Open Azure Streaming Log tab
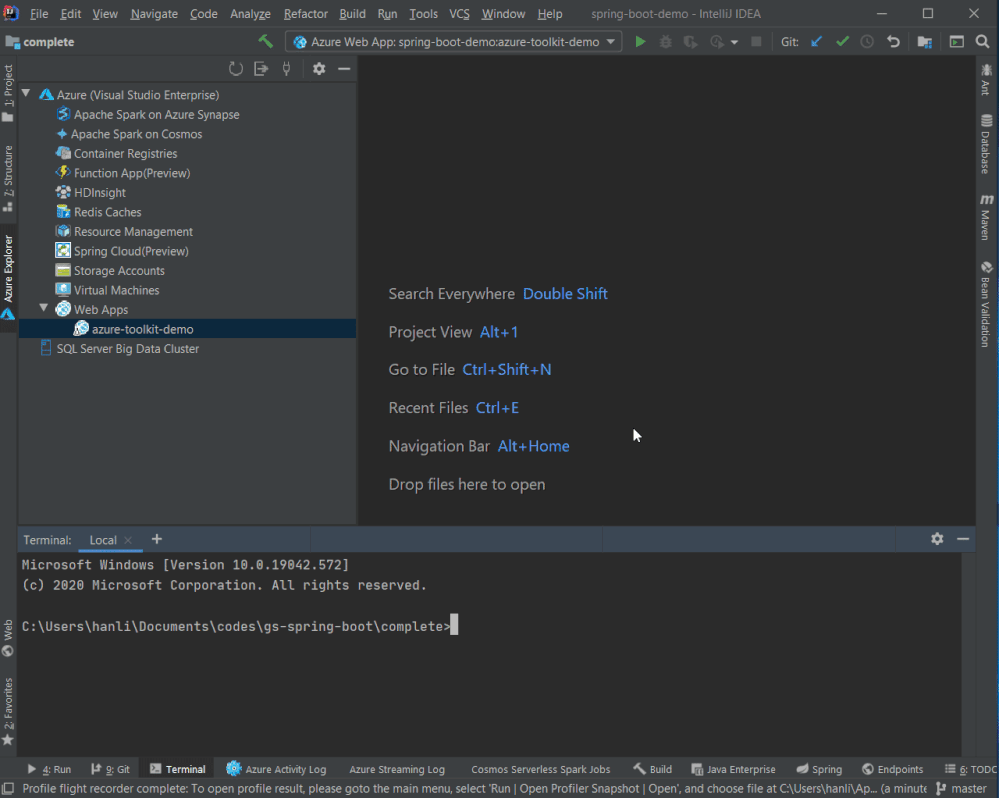The image size is (999, 798). coord(397,769)
